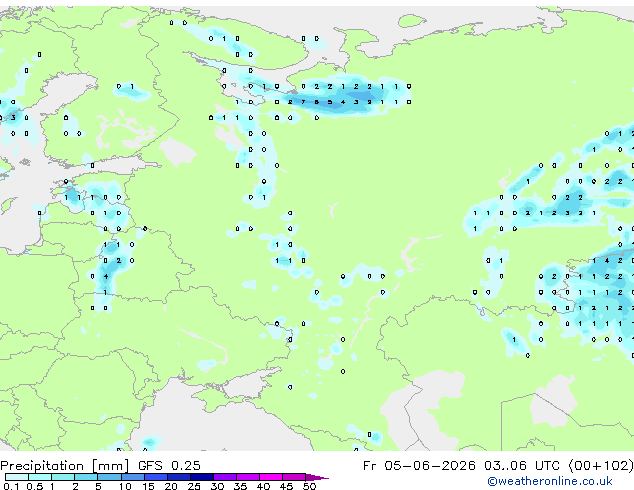Select the legend swatch between 5 and 10
The width and height of the screenshot is (634, 490).
(110, 477)
